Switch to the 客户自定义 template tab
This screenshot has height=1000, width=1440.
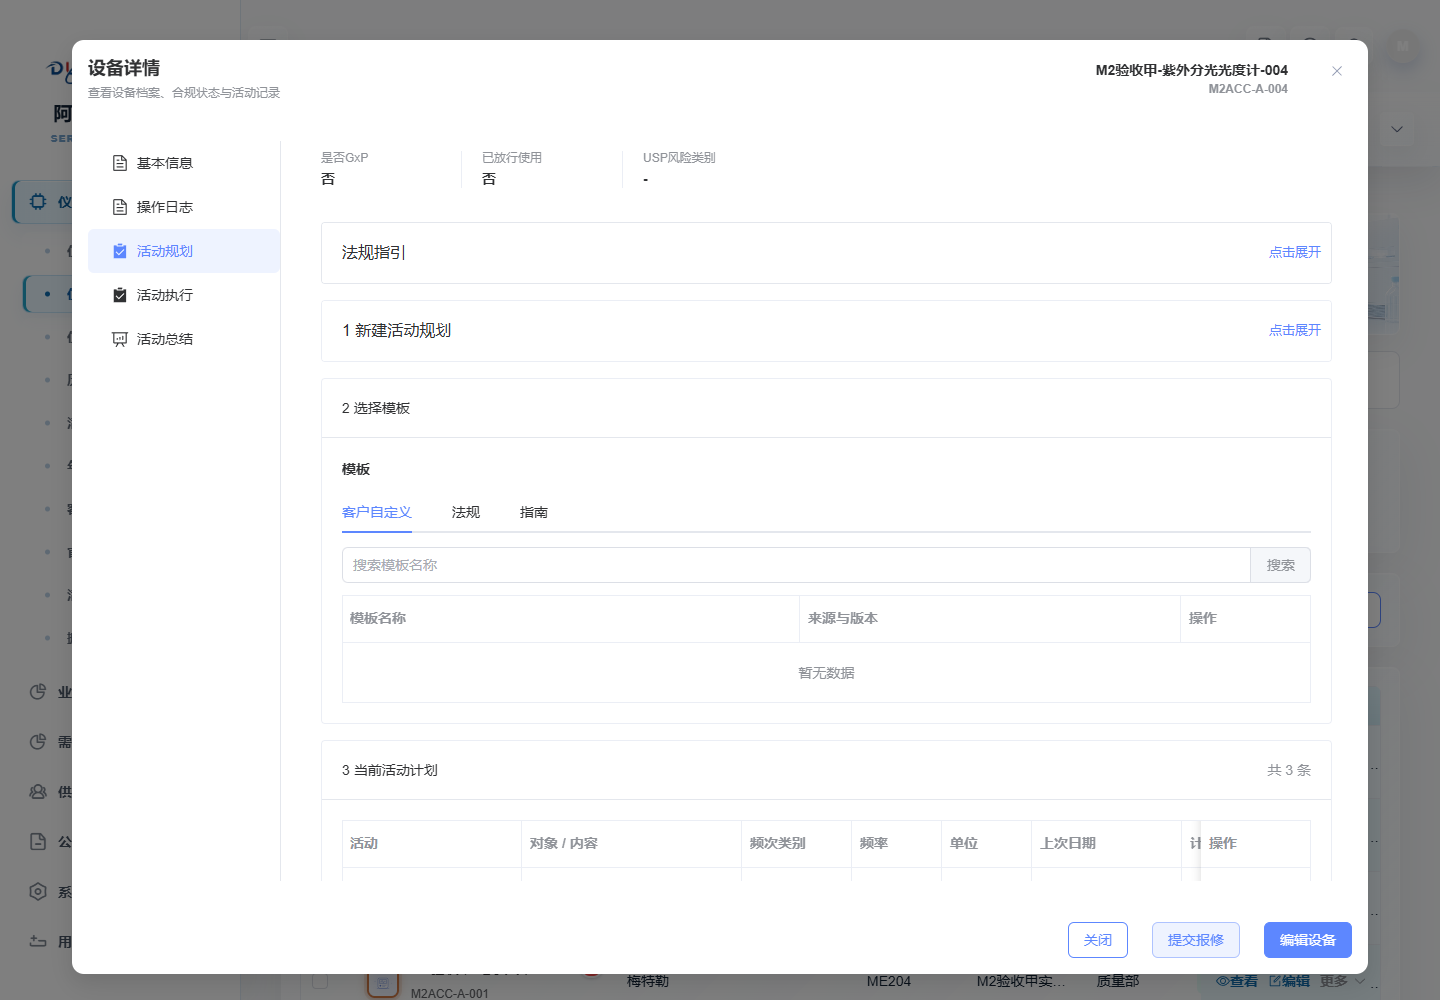pyautogui.click(x=377, y=512)
